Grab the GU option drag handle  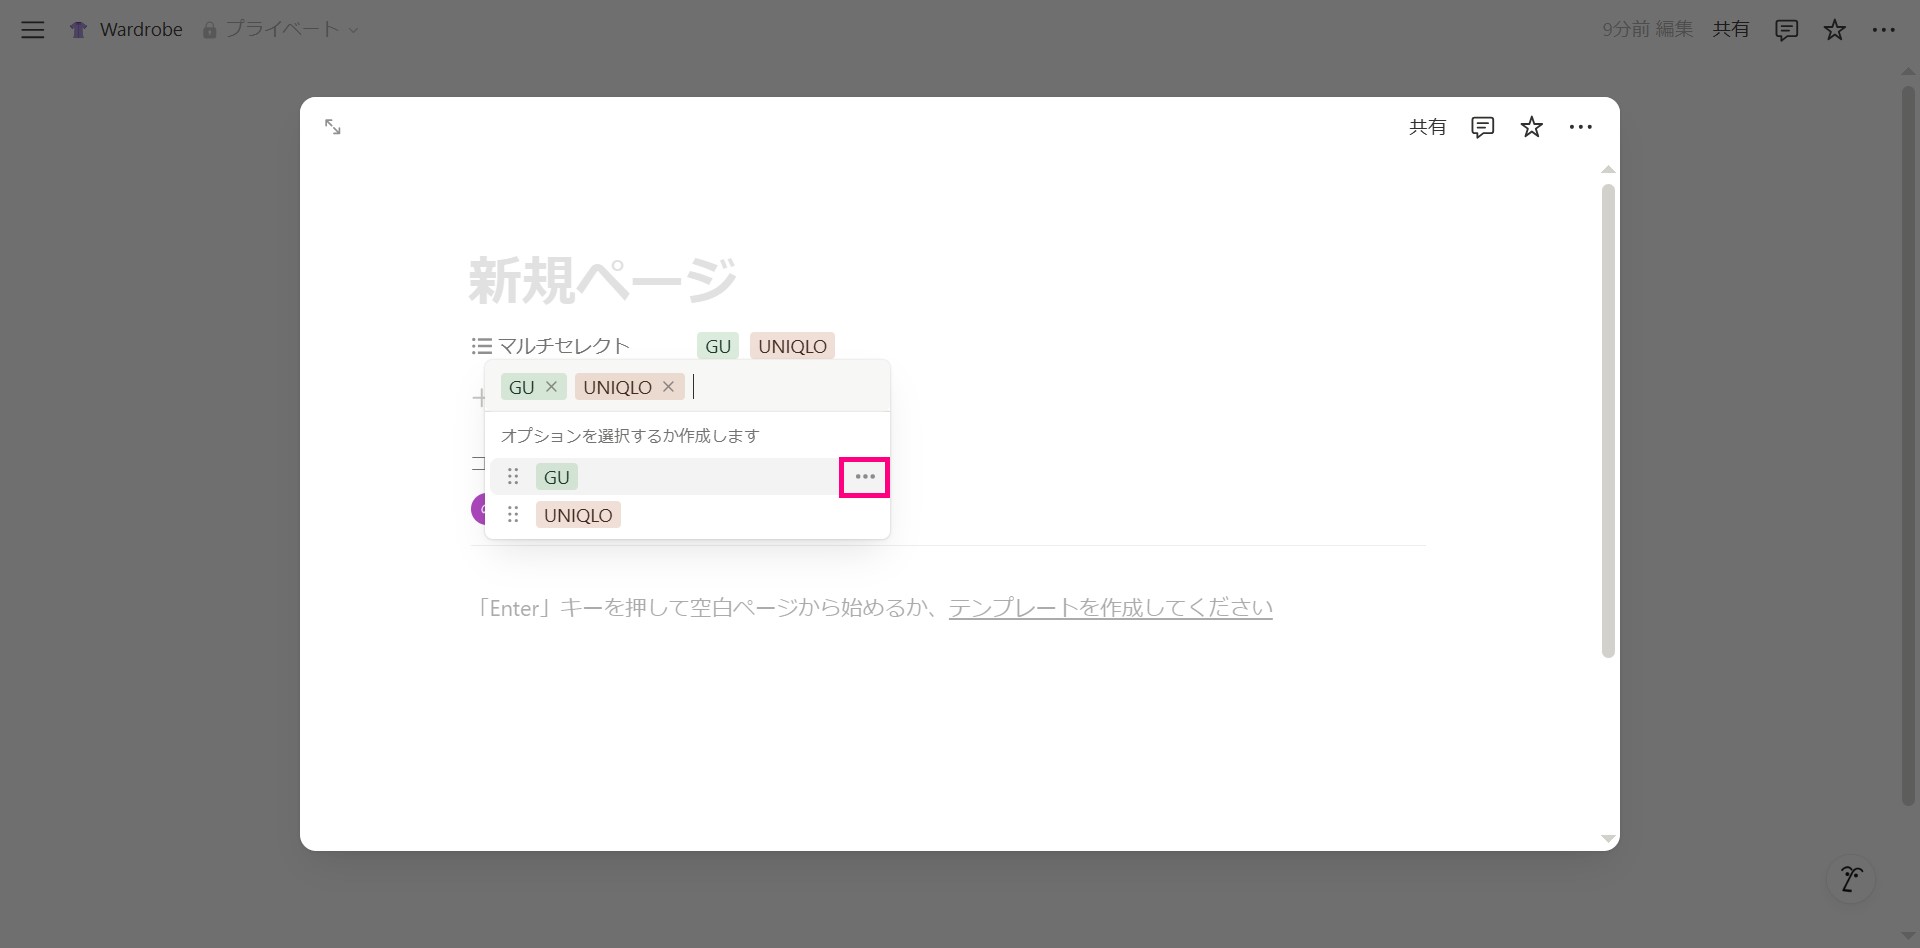pyautogui.click(x=513, y=477)
